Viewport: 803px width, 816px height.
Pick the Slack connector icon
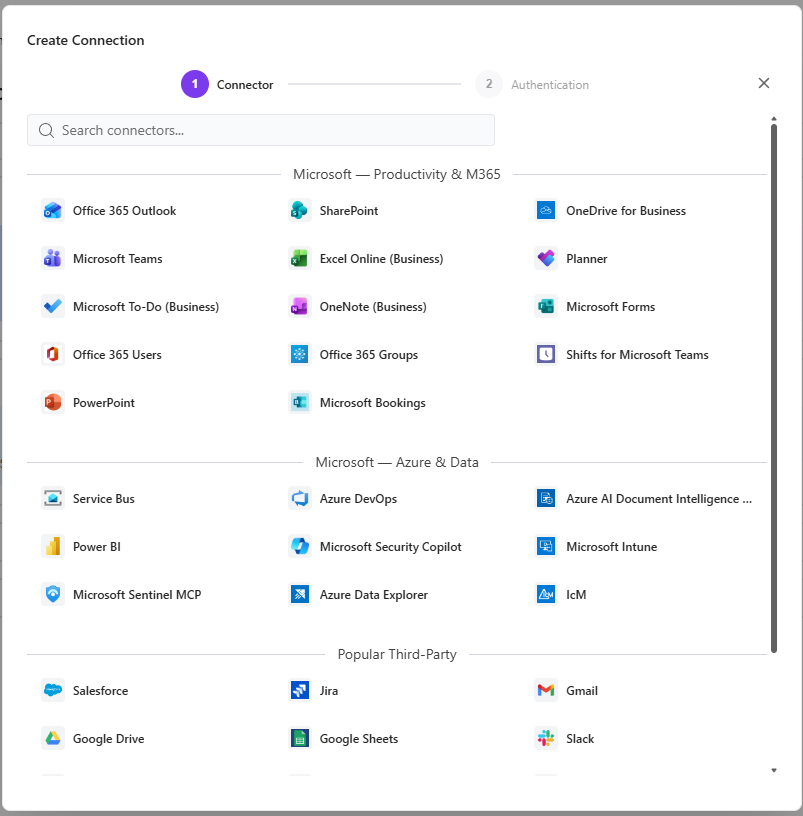pyautogui.click(x=546, y=738)
